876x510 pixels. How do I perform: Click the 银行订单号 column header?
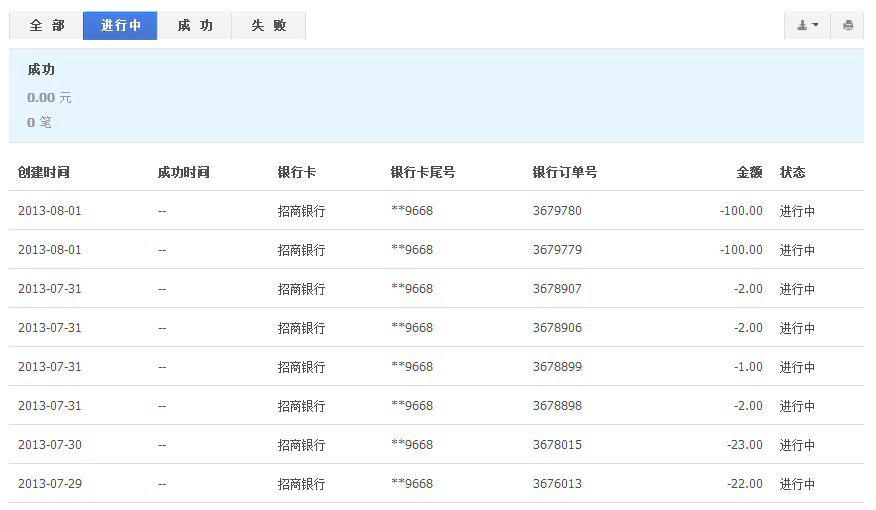pos(565,172)
